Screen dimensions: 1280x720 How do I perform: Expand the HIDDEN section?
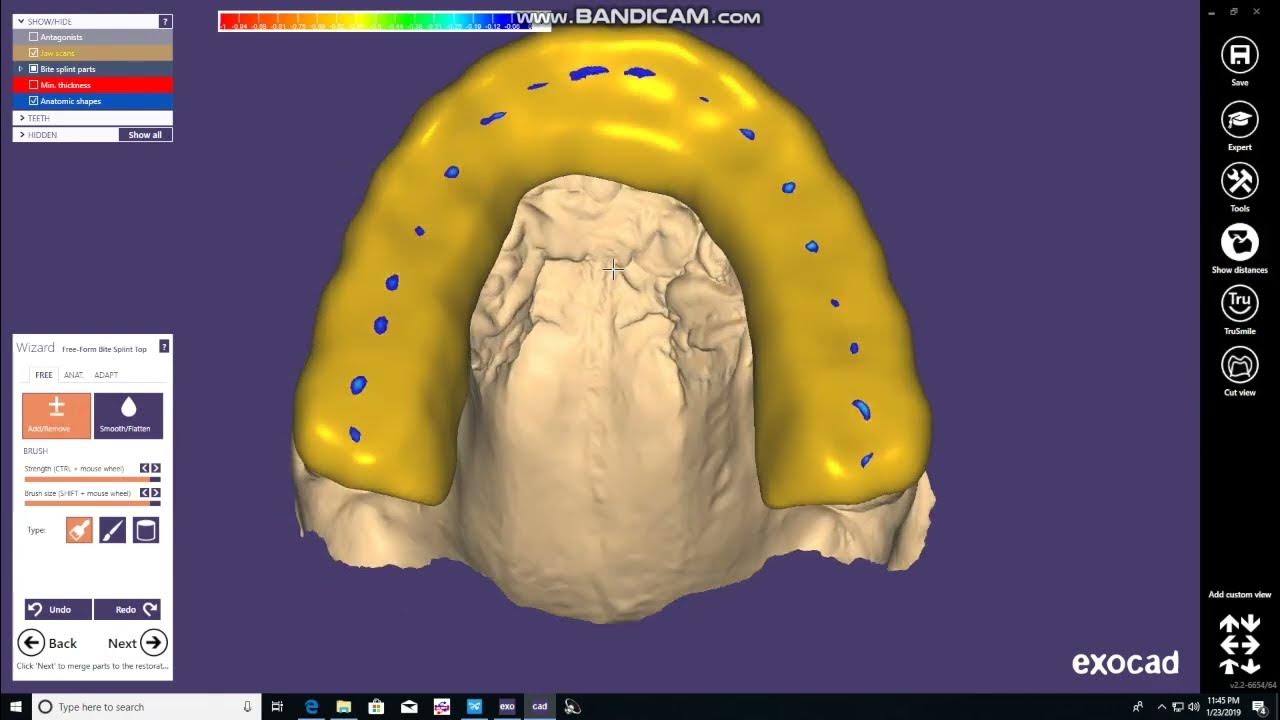point(22,134)
